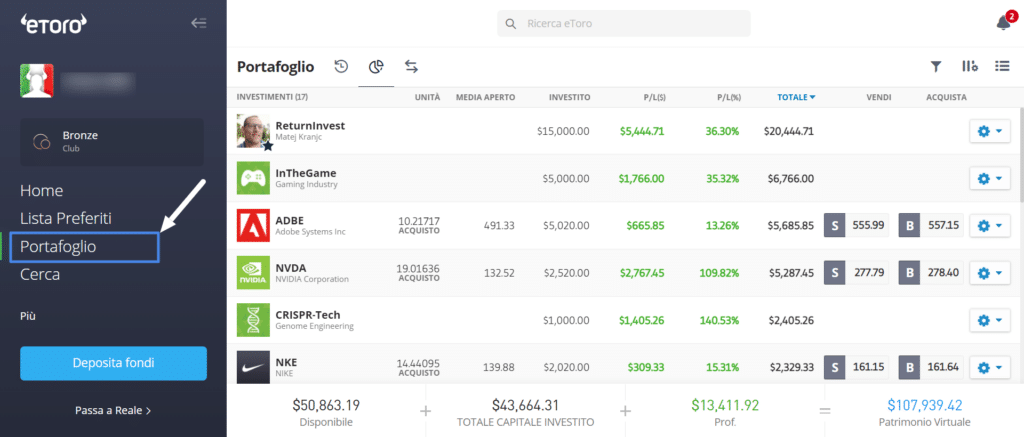The image size is (1024, 437).
Task: Open the ADBE gear dropdown
Action: click(990, 225)
